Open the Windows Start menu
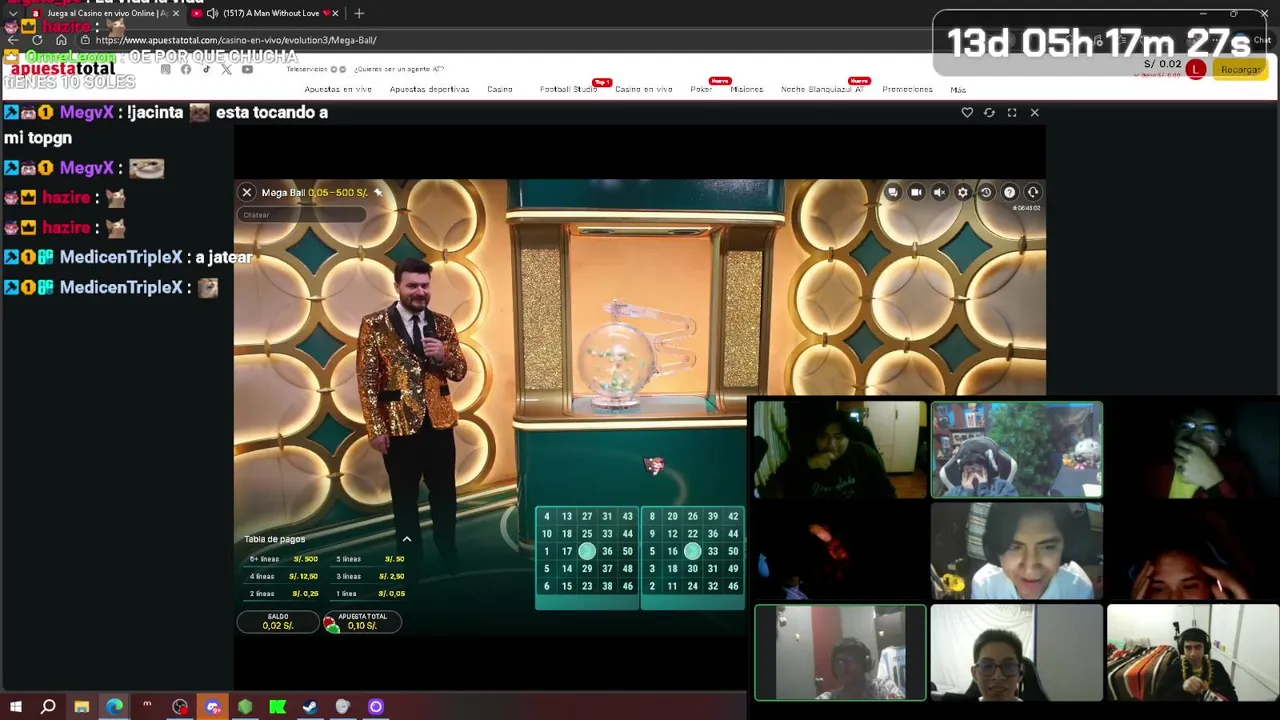The width and height of the screenshot is (1280, 720). pyautogui.click(x=16, y=707)
